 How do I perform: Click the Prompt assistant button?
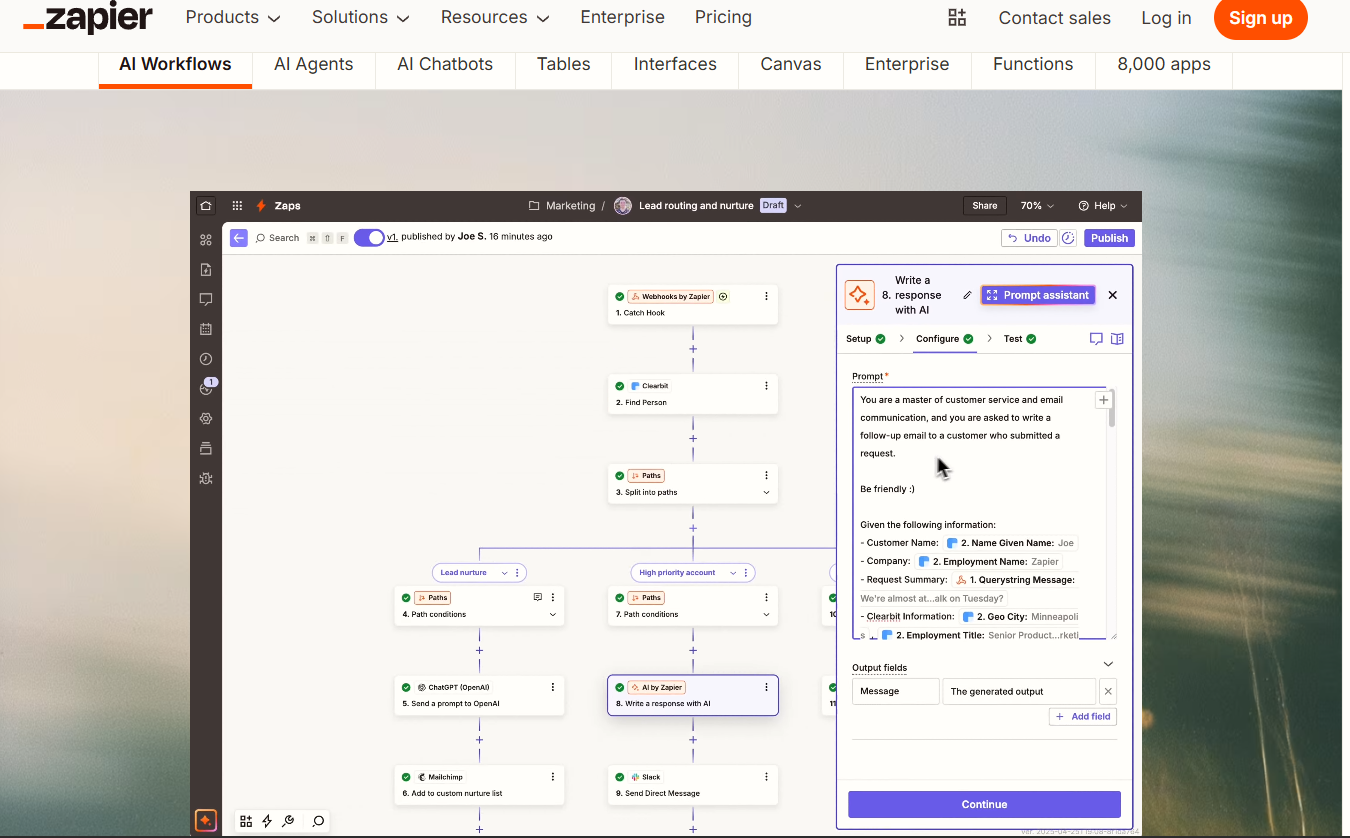click(x=1038, y=295)
